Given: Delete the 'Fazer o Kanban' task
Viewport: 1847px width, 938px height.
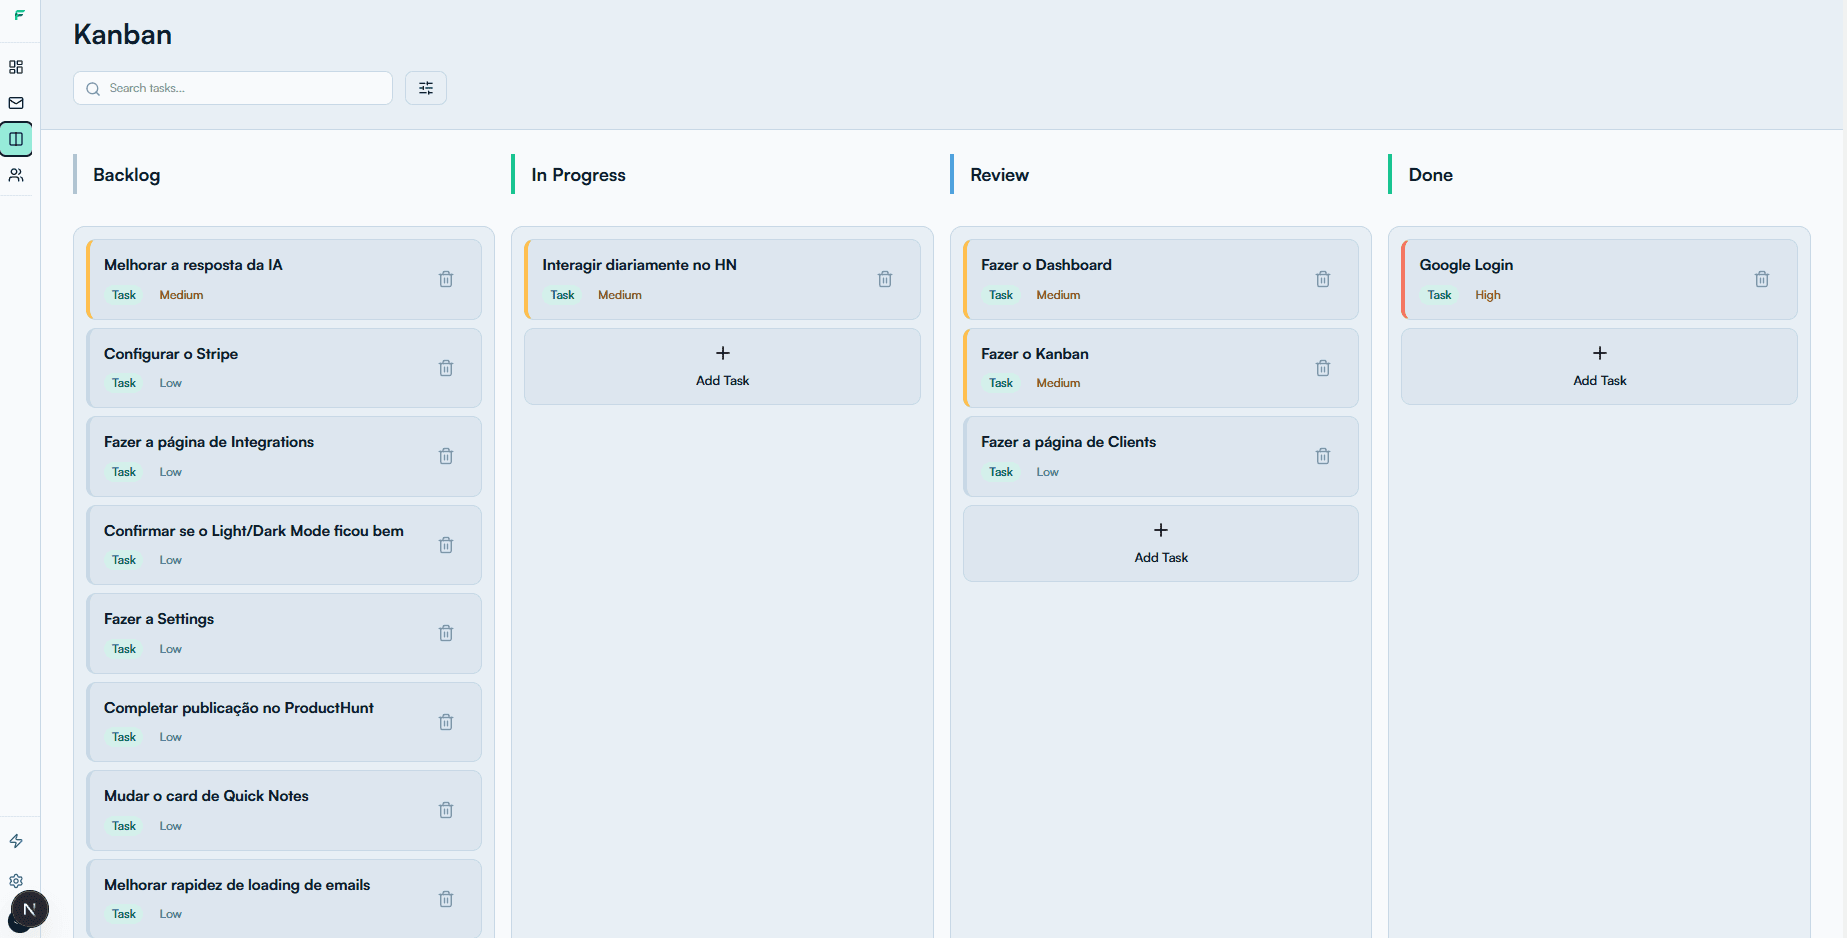Looking at the screenshot, I should (x=1323, y=368).
